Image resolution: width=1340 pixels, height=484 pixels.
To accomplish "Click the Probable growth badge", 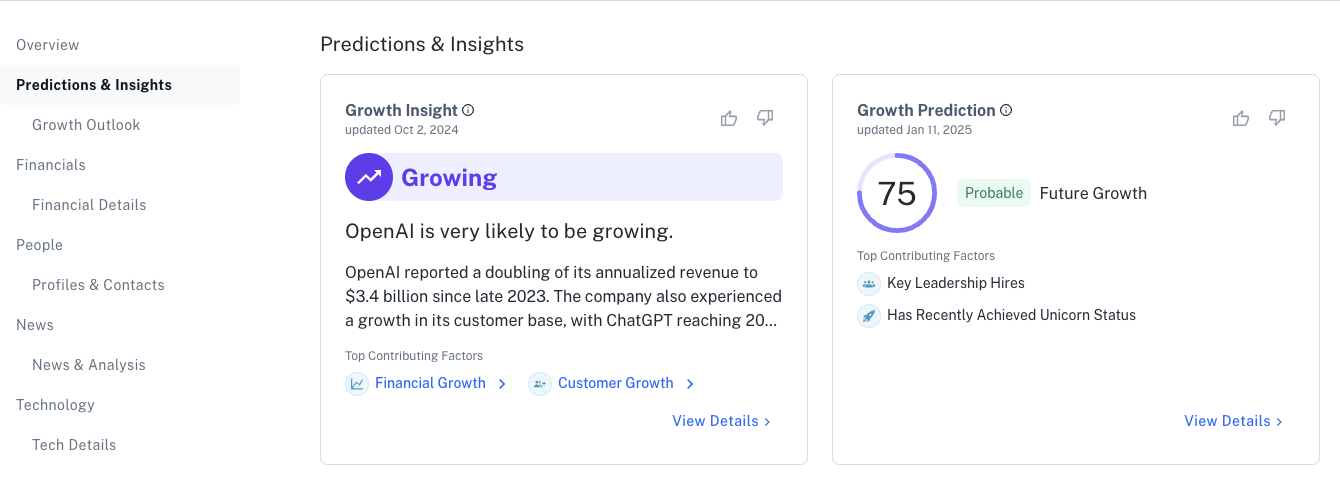I will click(994, 193).
